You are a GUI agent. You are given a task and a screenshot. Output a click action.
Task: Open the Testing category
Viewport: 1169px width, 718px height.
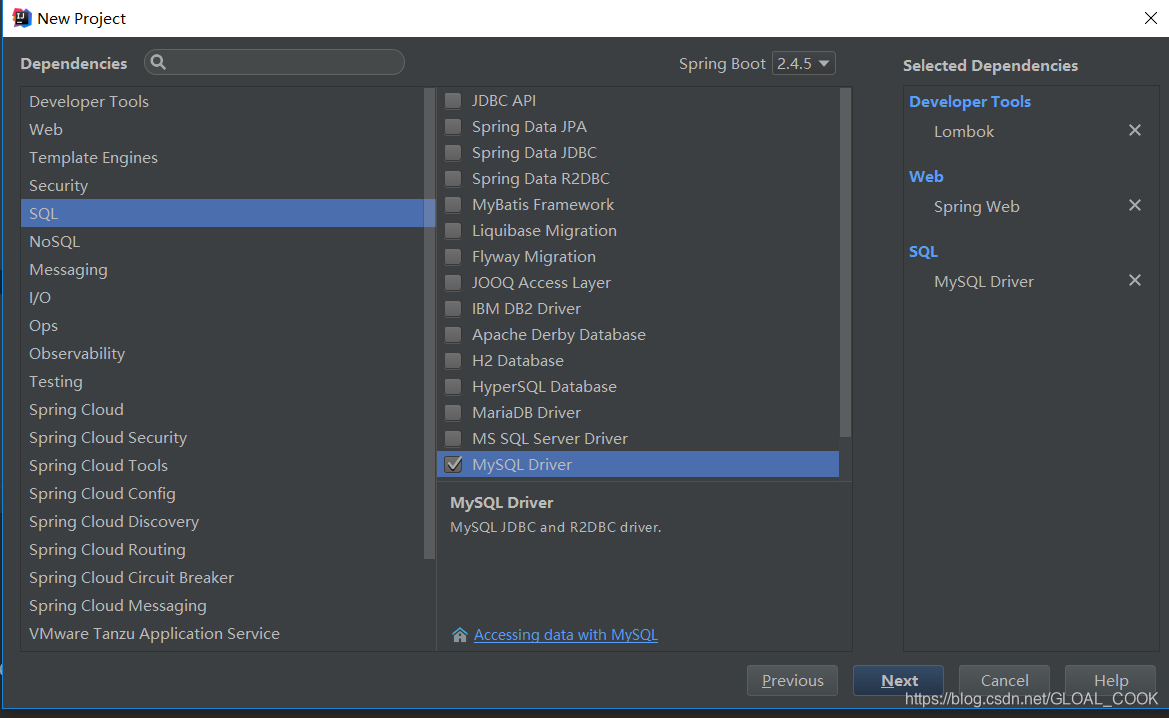[223, 381]
